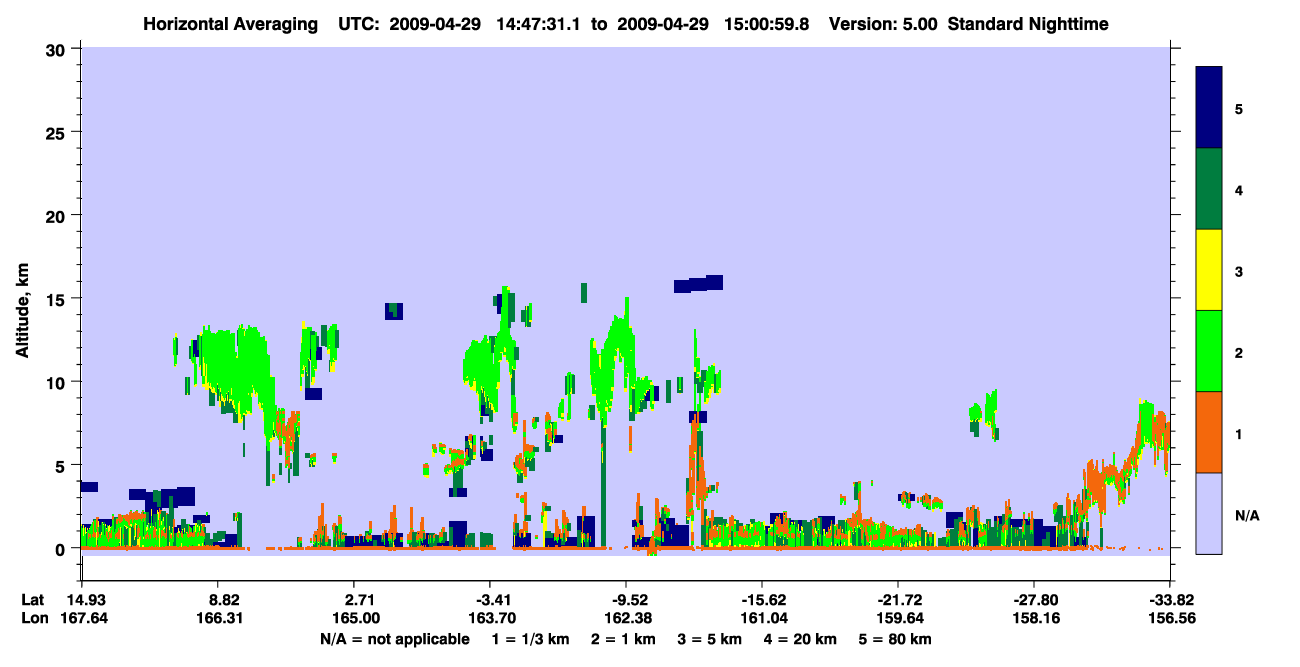Screen dimensions: 1300x667
Task: Click the start time '14:47:31.1' in title
Action: pos(536,23)
